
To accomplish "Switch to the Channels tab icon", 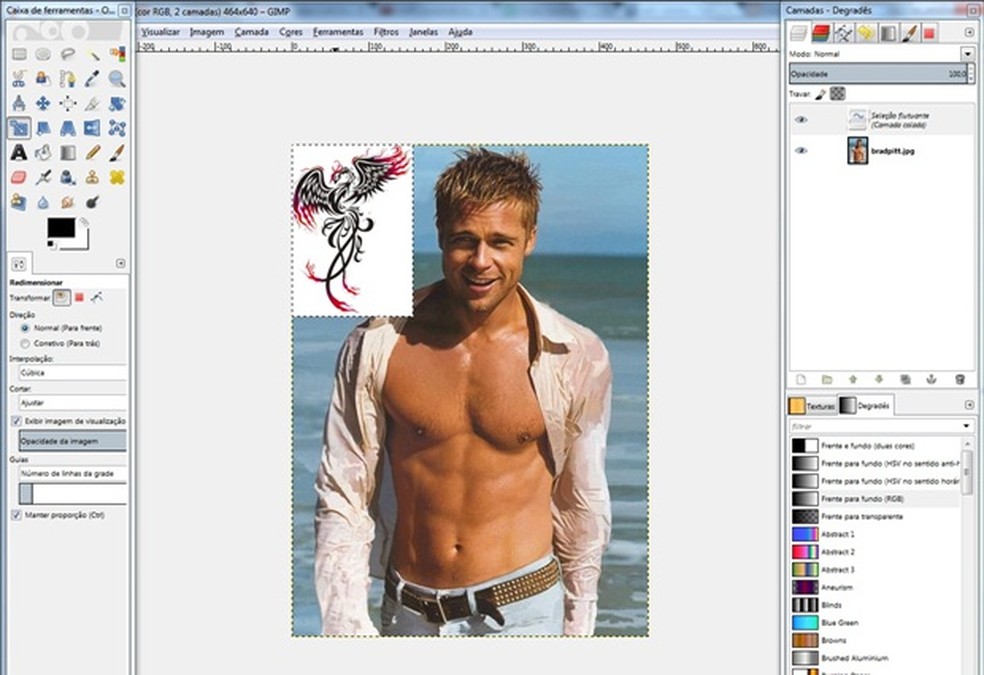I will tap(820, 33).
